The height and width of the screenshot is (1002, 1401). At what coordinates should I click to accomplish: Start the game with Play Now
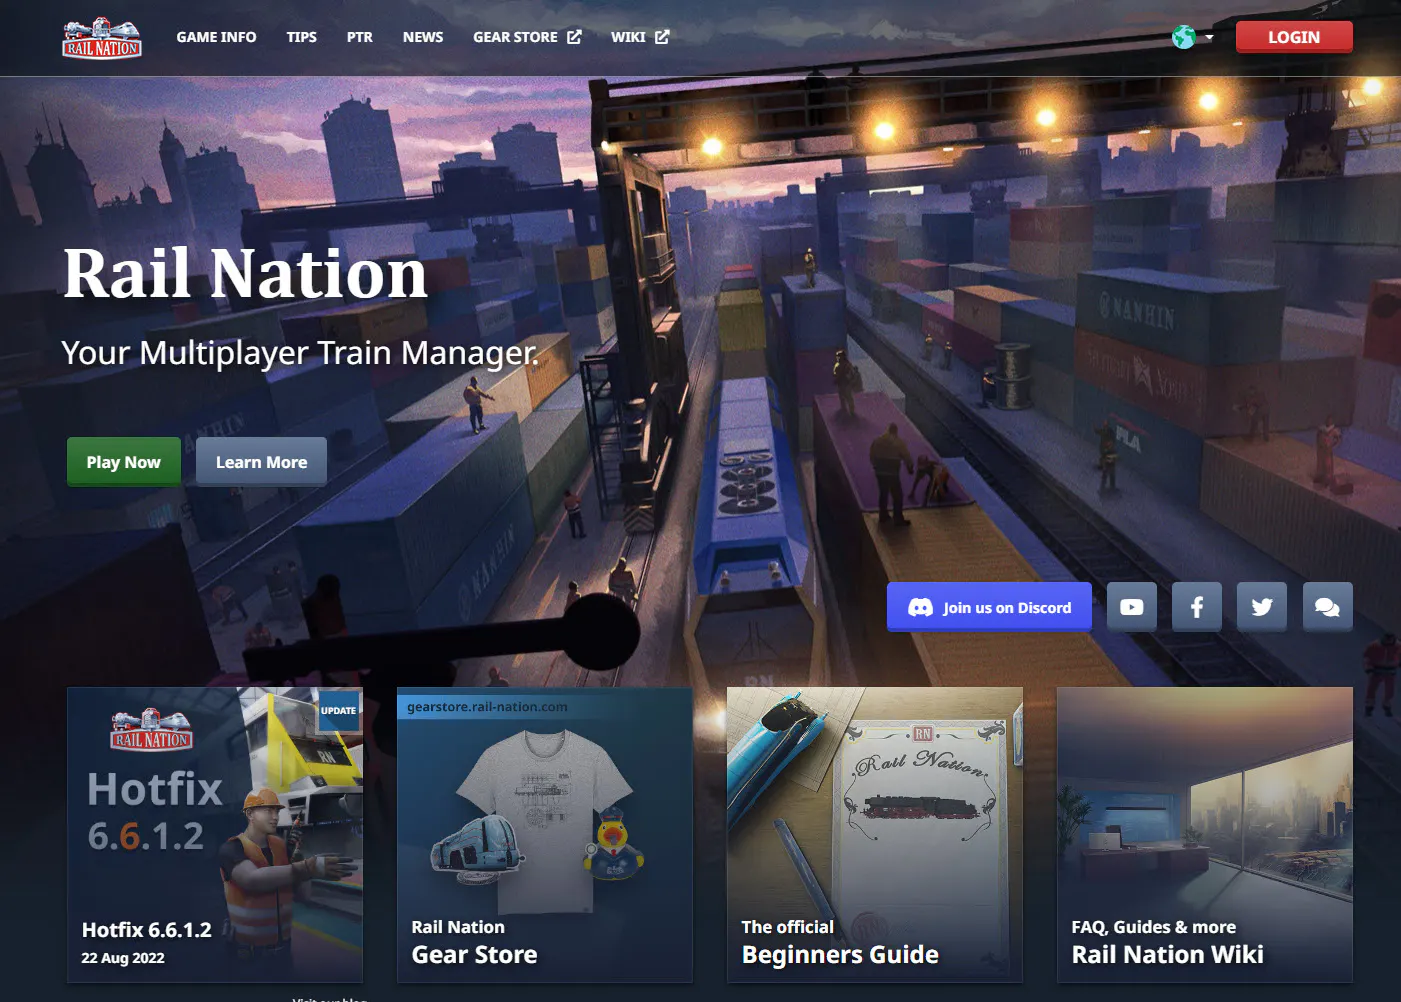pos(124,462)
